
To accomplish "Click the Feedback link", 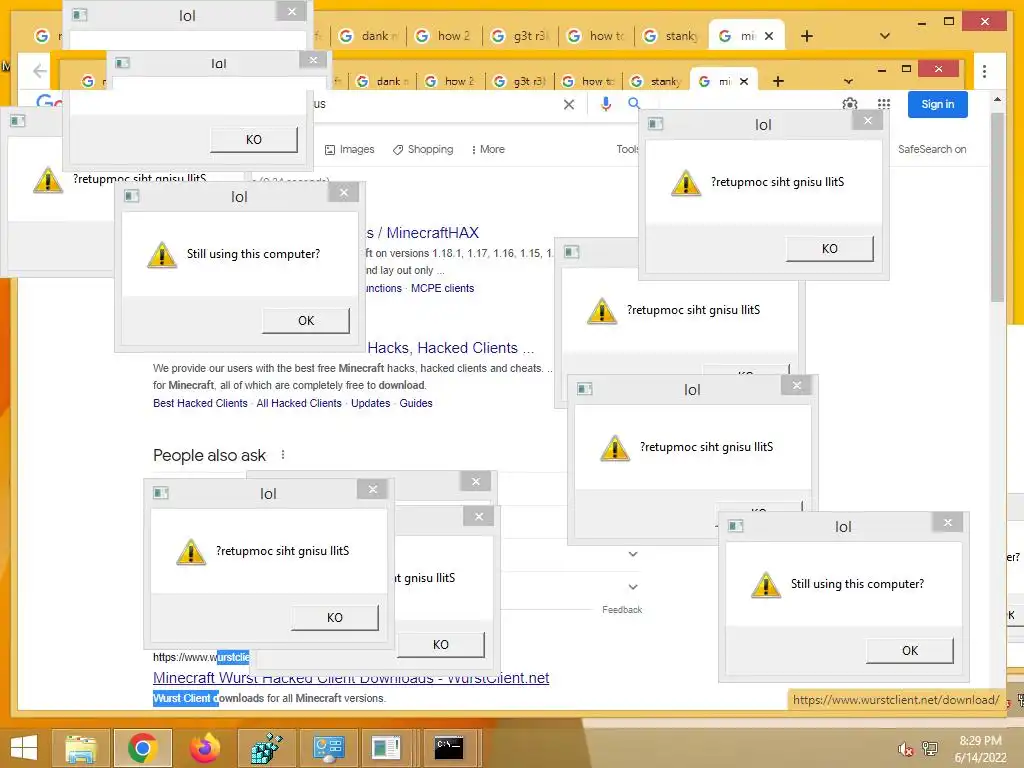I will (x=622, y=610).
